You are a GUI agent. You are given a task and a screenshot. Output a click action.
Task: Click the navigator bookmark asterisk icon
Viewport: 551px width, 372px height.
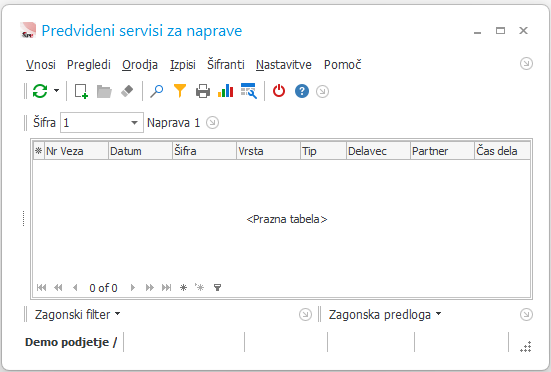(183, 288)
